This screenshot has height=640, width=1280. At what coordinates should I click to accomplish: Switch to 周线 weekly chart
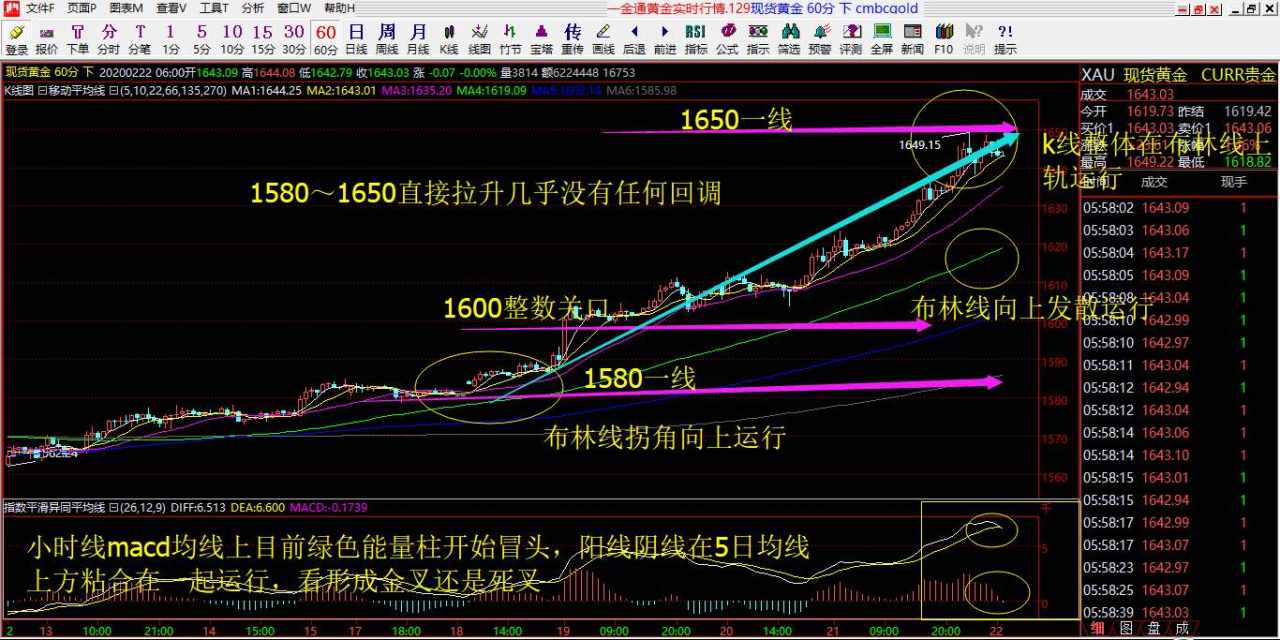click(387, 39)
